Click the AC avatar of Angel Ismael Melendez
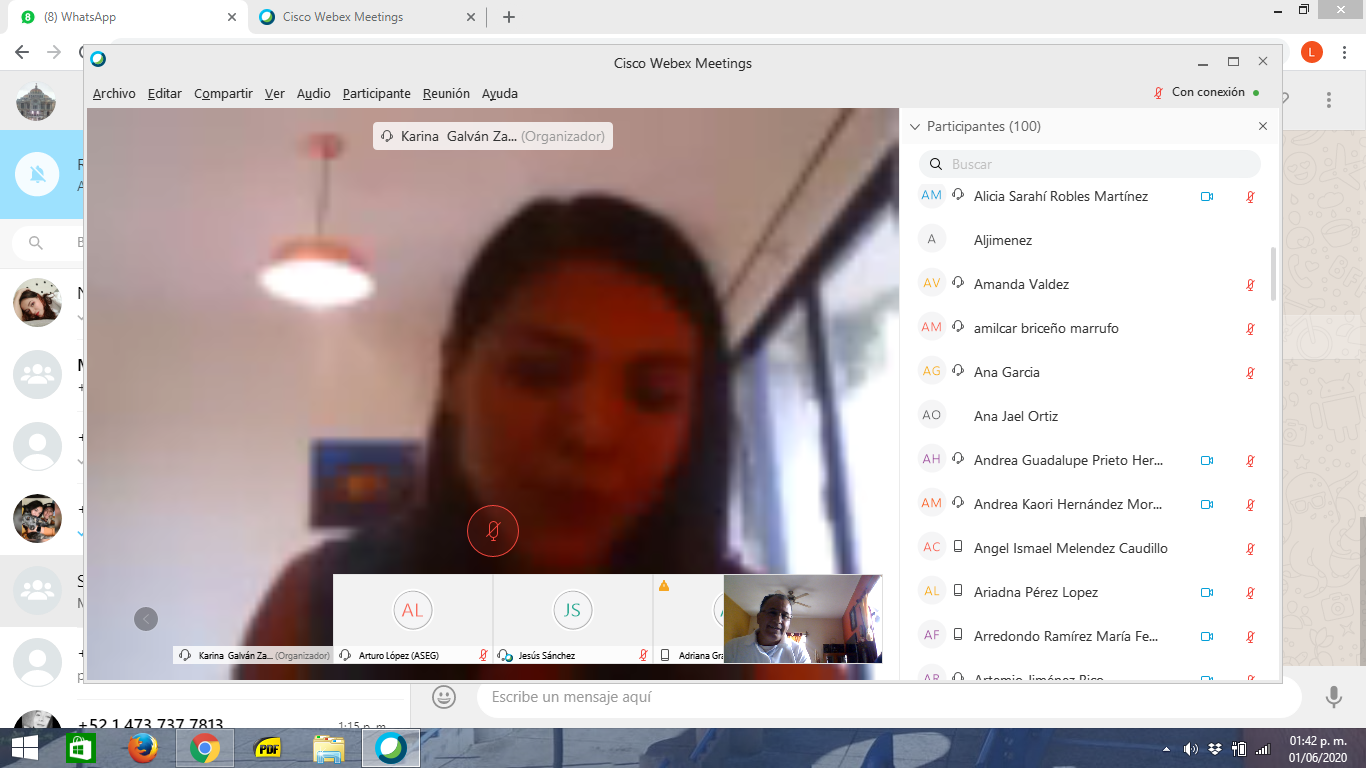1366x768 pixels. 932,547
